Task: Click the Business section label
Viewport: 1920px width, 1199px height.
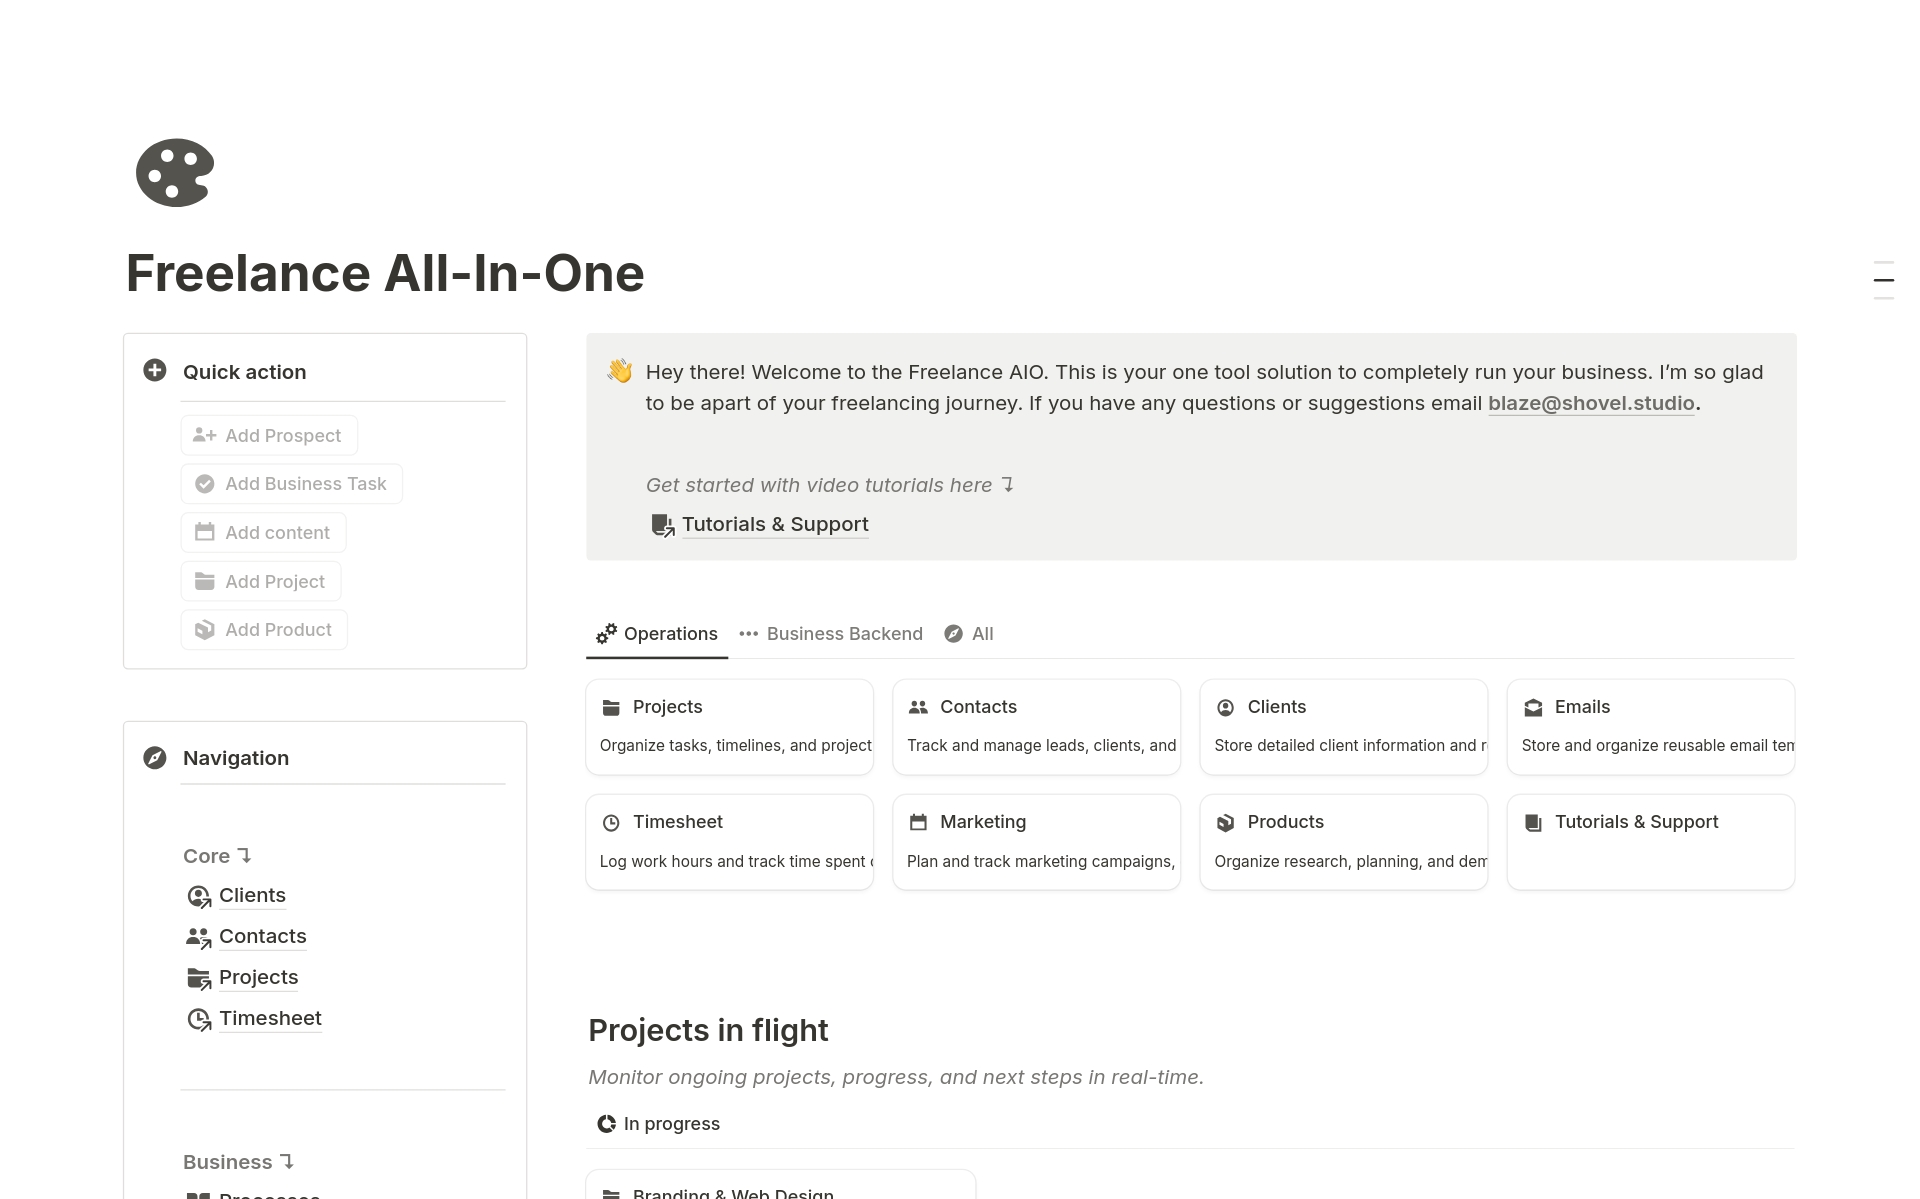Action: tap(238, 1162)
